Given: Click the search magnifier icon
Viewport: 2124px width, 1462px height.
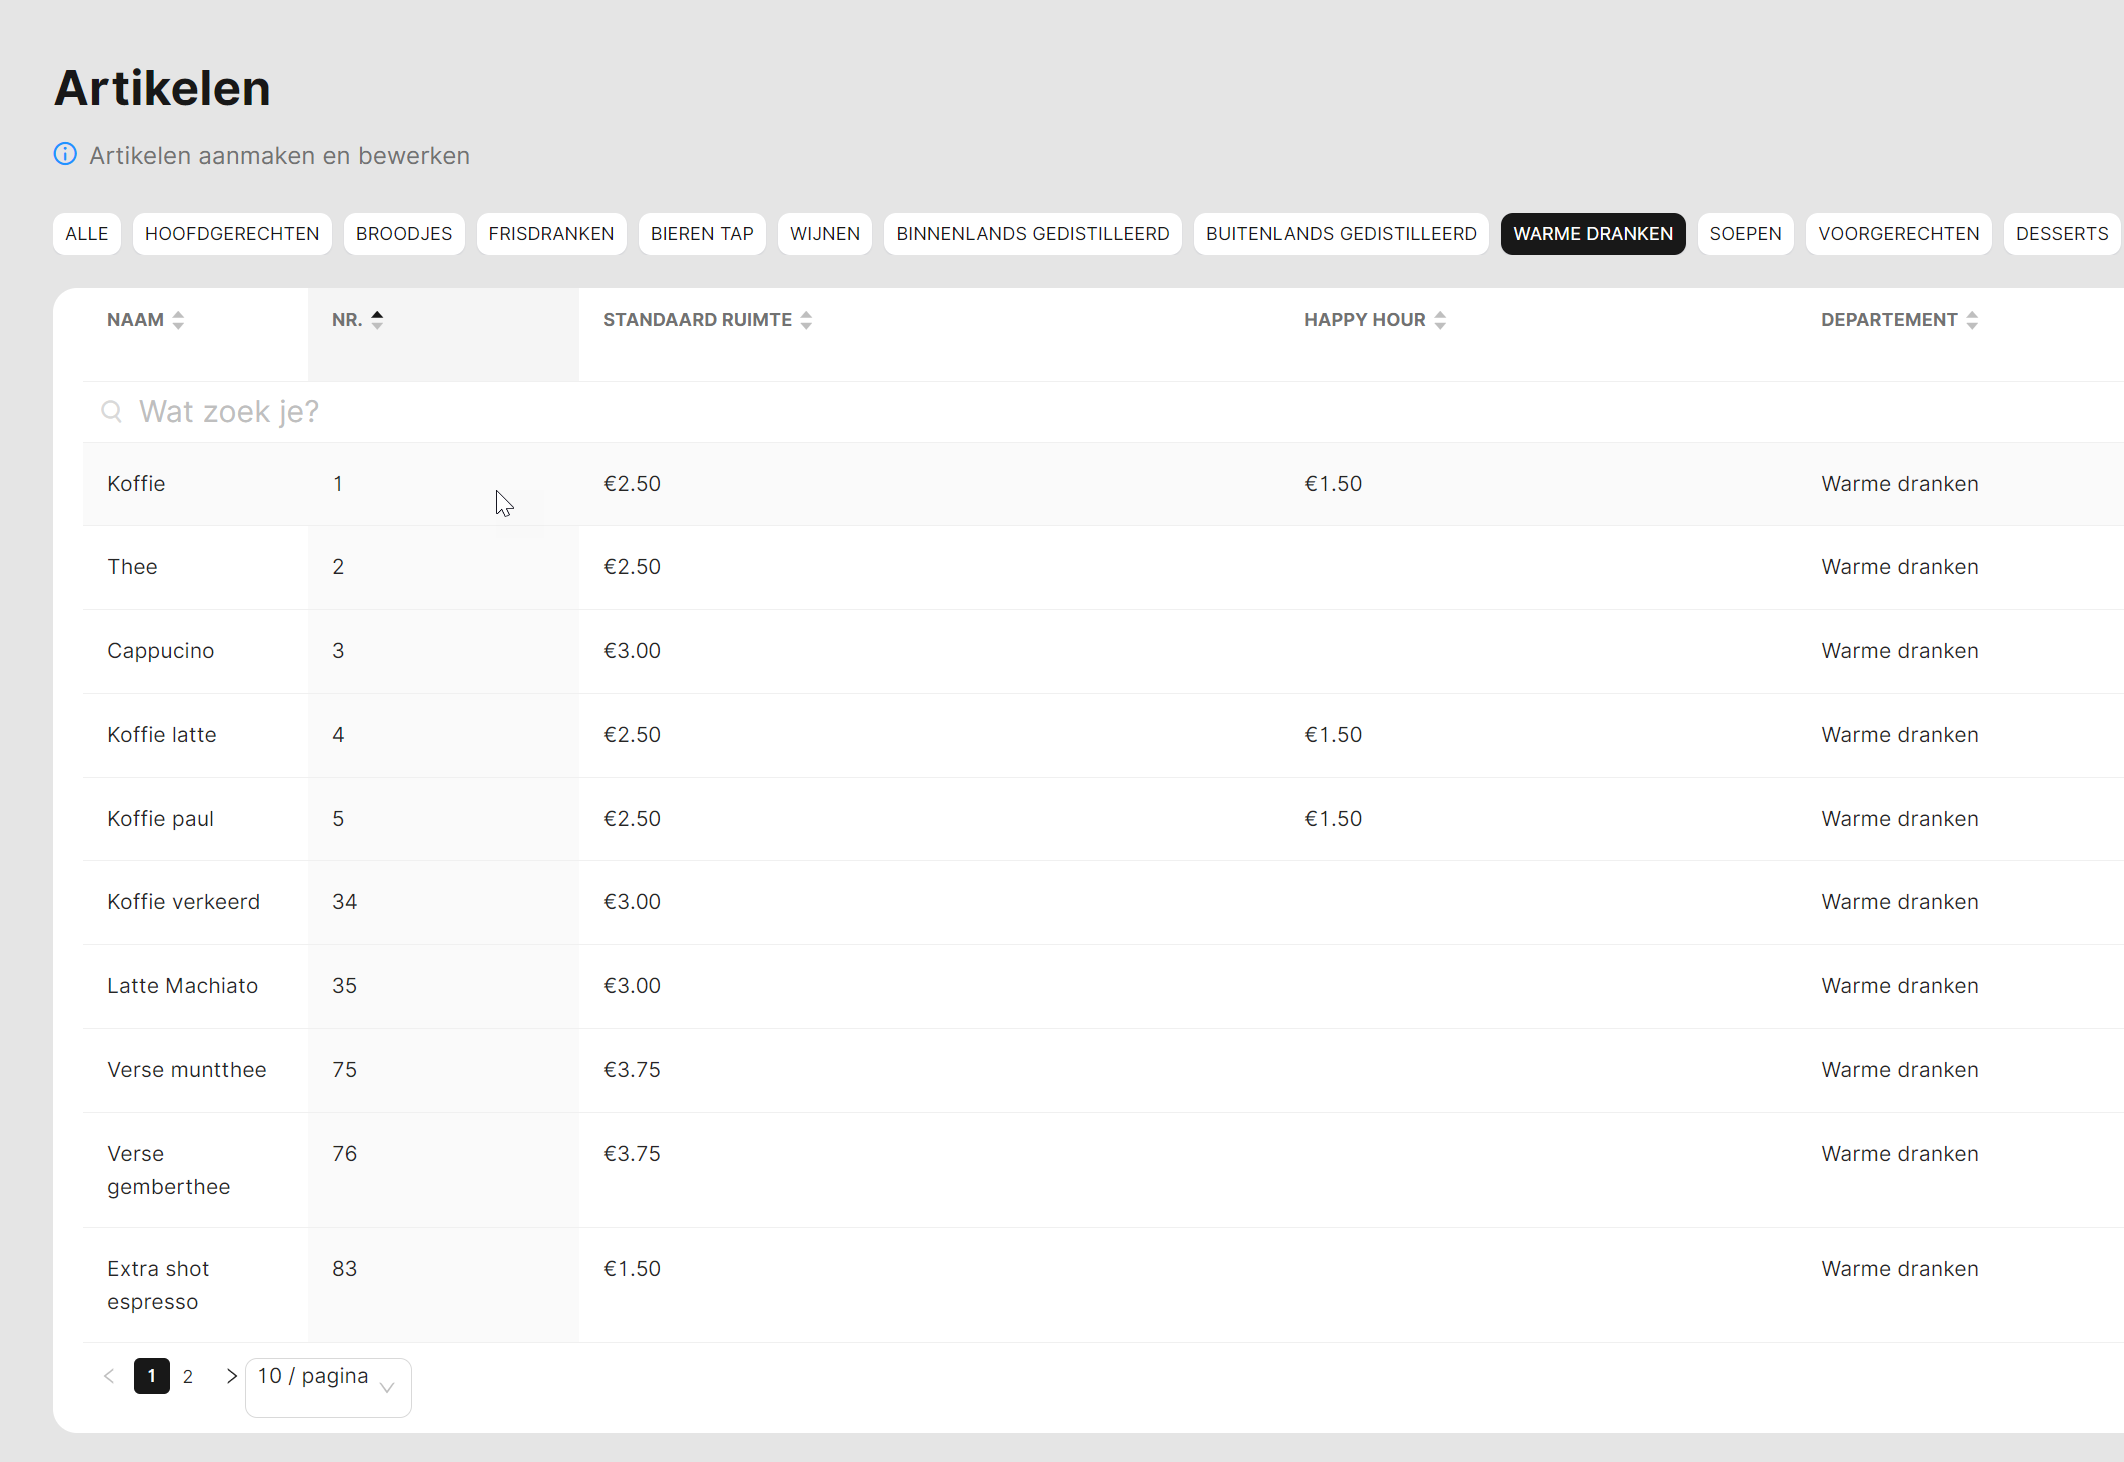Looking at the screenshot, I should point(111,412).
